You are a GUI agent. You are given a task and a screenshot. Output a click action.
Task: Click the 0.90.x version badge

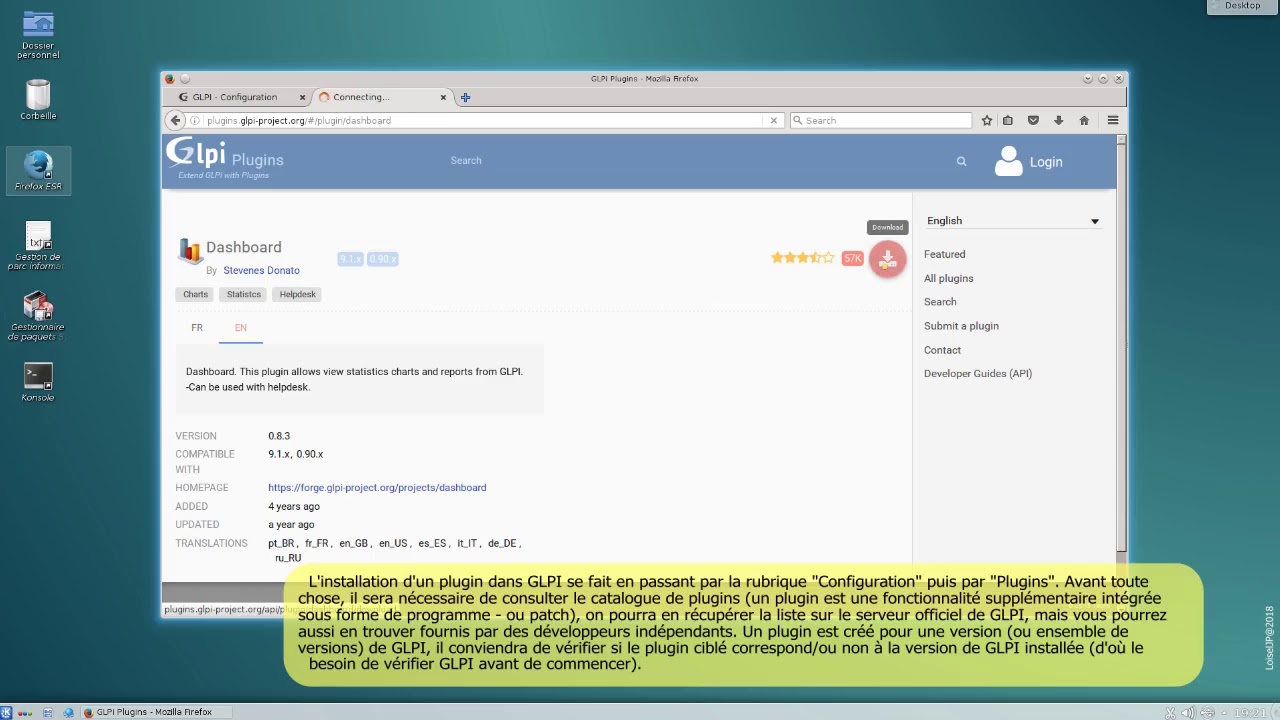383,259
